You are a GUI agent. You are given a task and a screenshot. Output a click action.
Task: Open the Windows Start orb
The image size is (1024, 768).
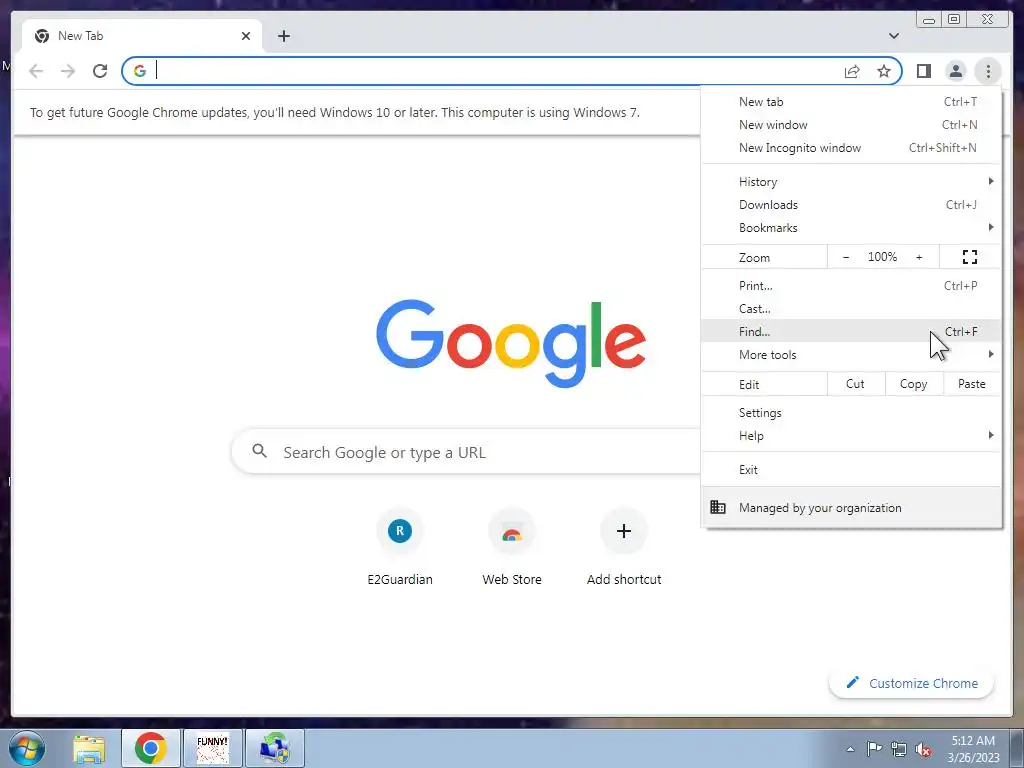(x=27, y=748)
